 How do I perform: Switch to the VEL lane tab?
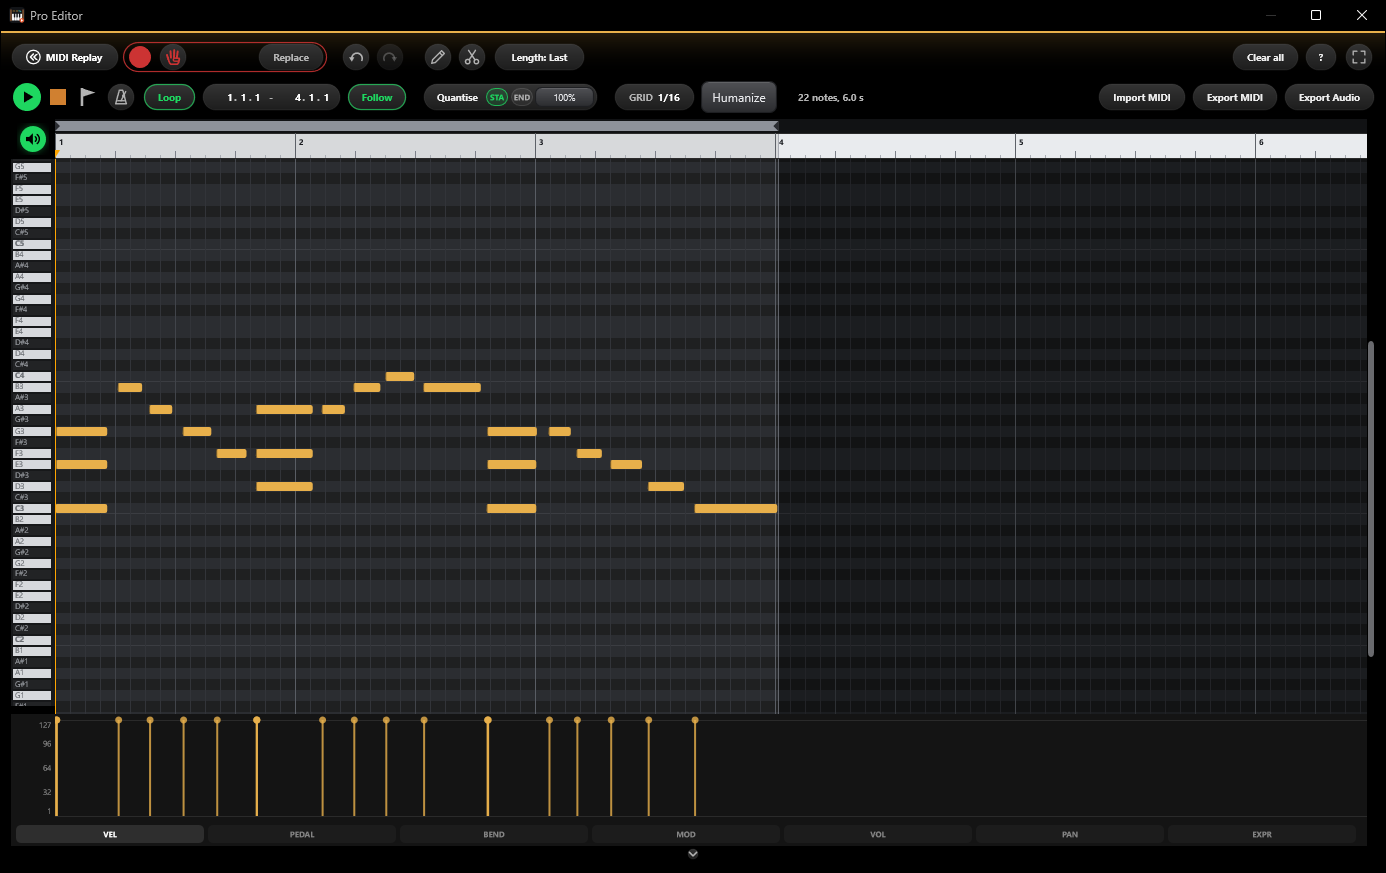(x=110, y=834)
